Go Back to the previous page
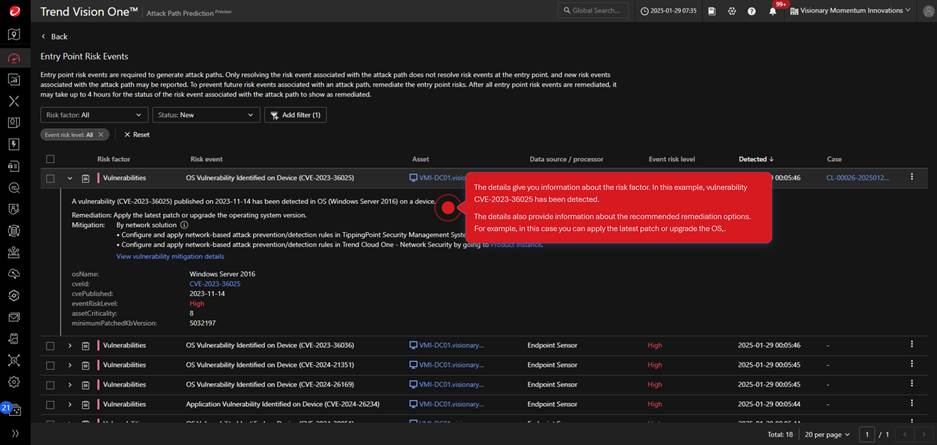This screenshot has width=937, height=445. click(54, 36)
